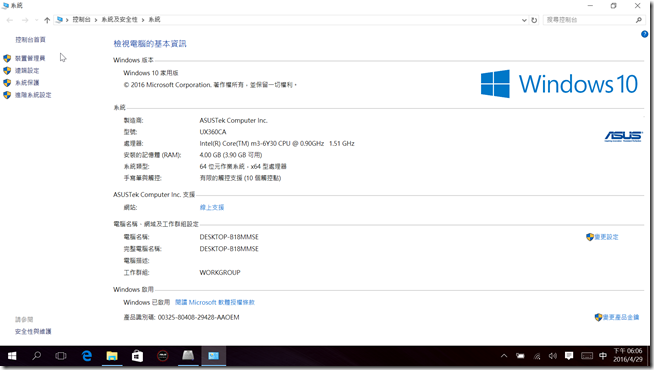Show hidden tray icons chevron
Image resolution: width=654 pixels, height=370 pixels.
504,356
